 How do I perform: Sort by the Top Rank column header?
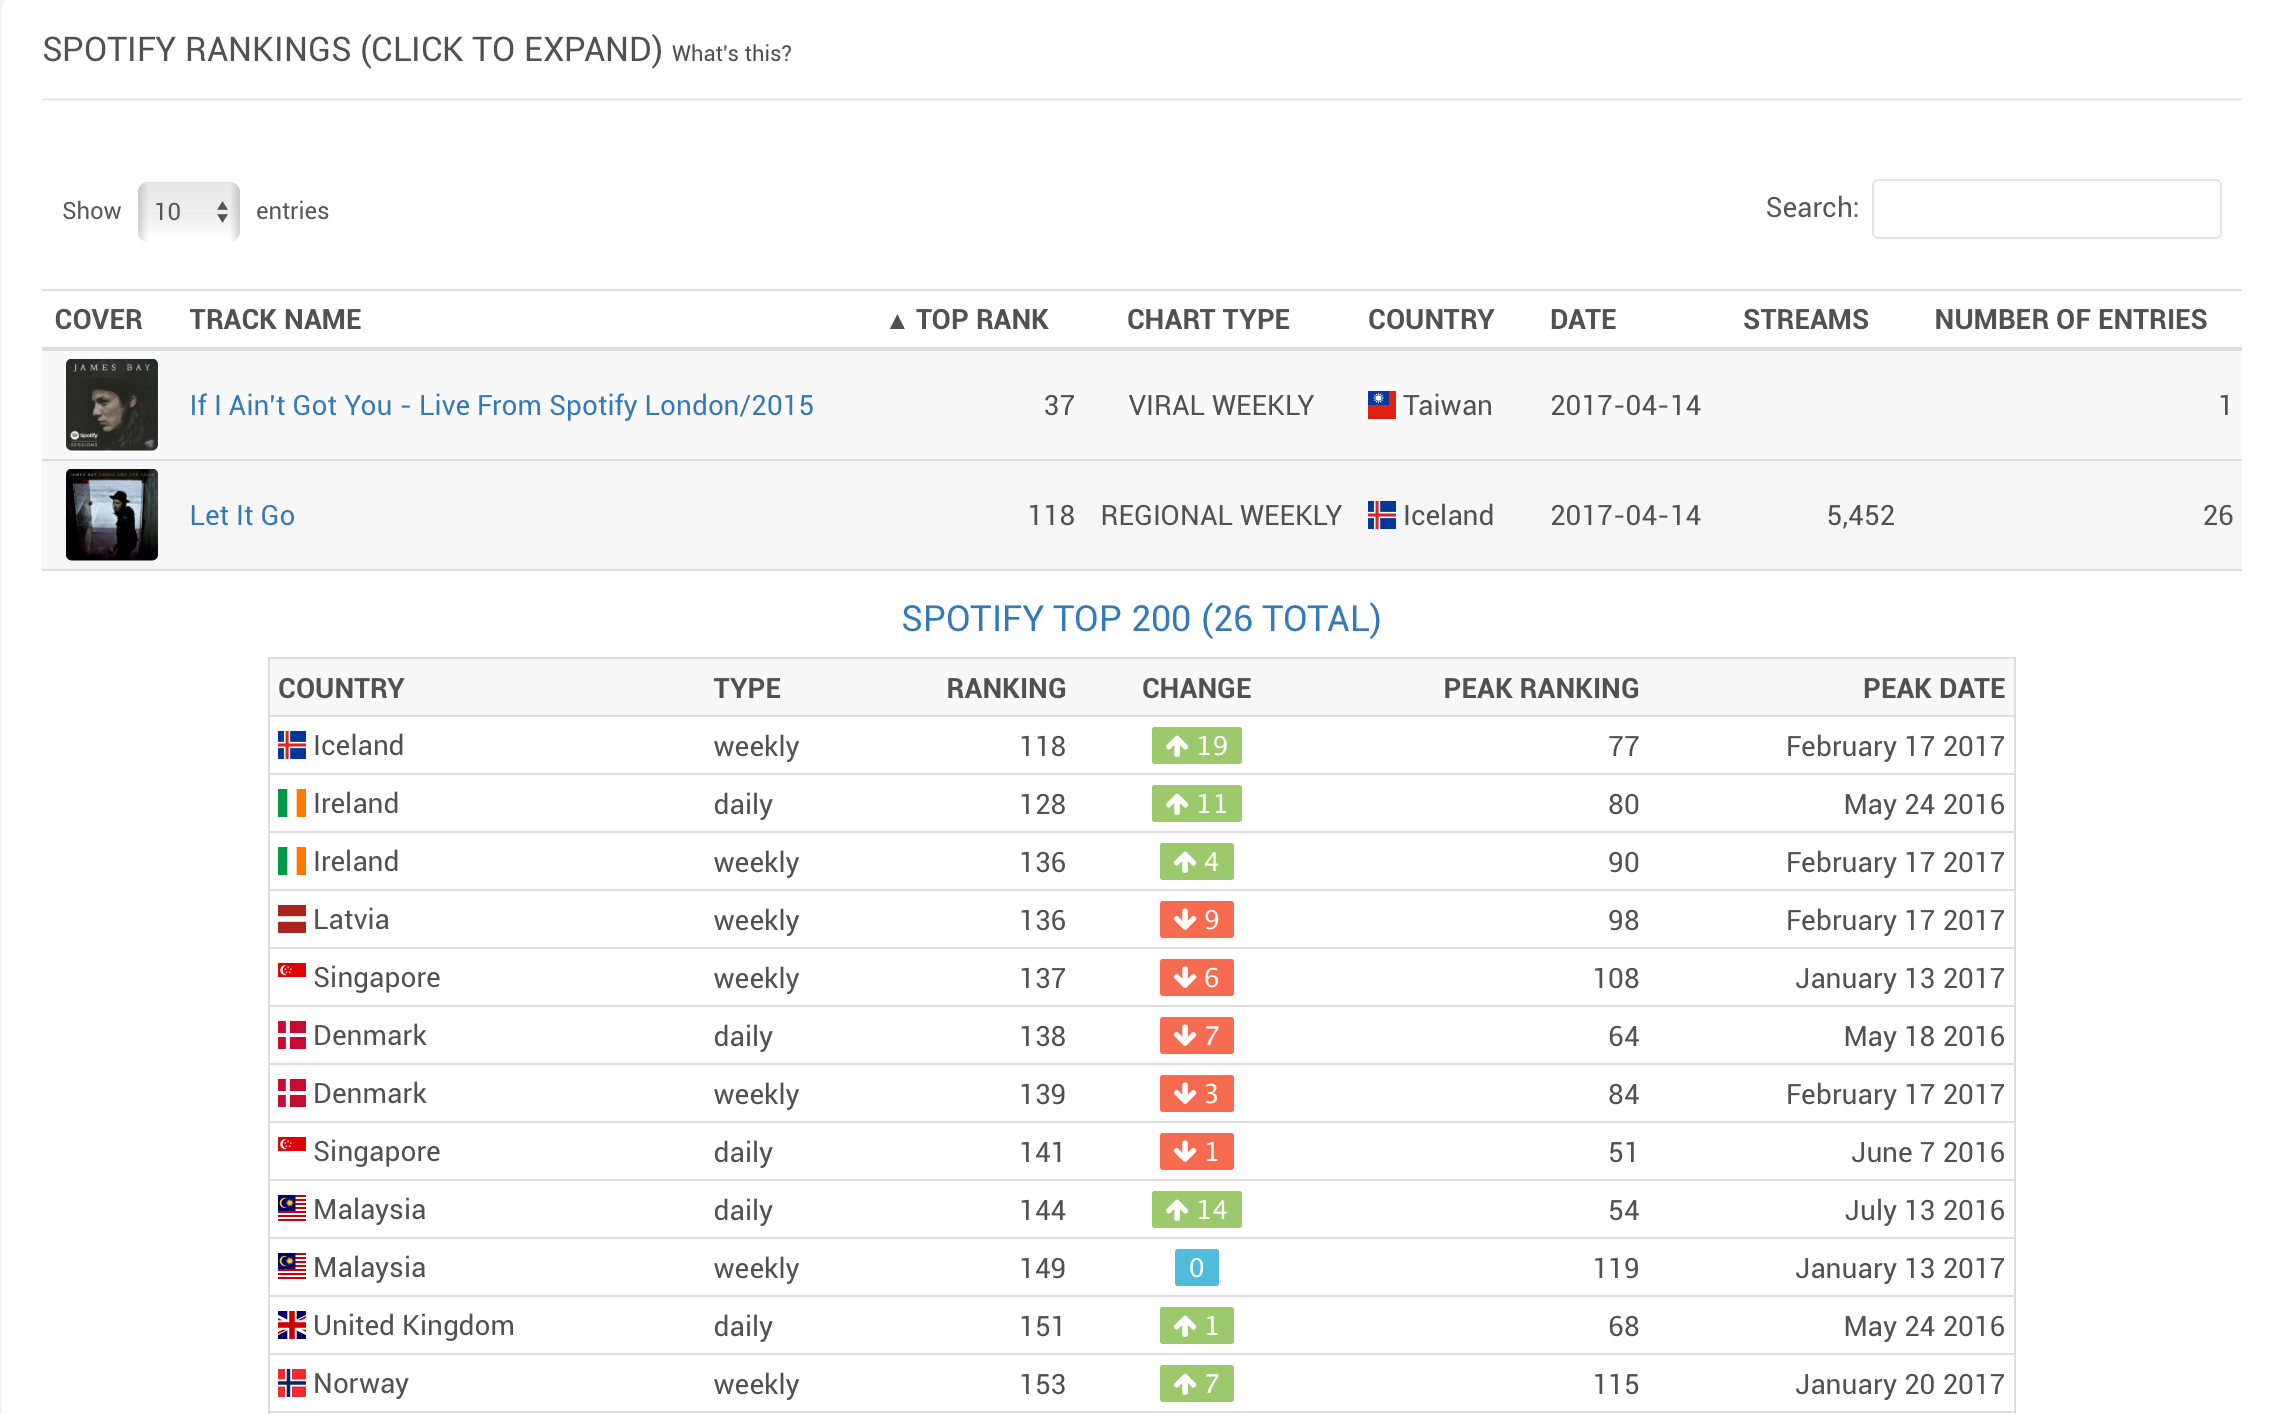pos(968,320)
